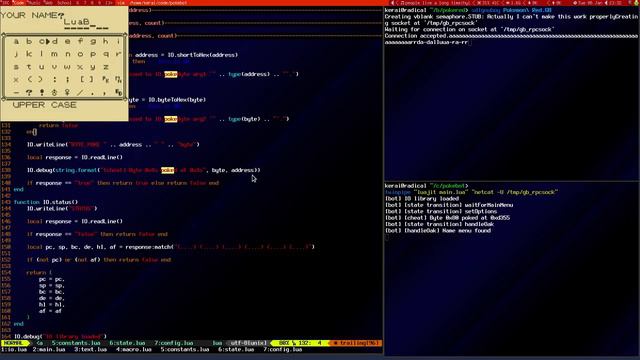The height and width of the screenshot is (360, 640).
Task: Click the 'function IO.status()' code line
Action: (x=46, y=202)
